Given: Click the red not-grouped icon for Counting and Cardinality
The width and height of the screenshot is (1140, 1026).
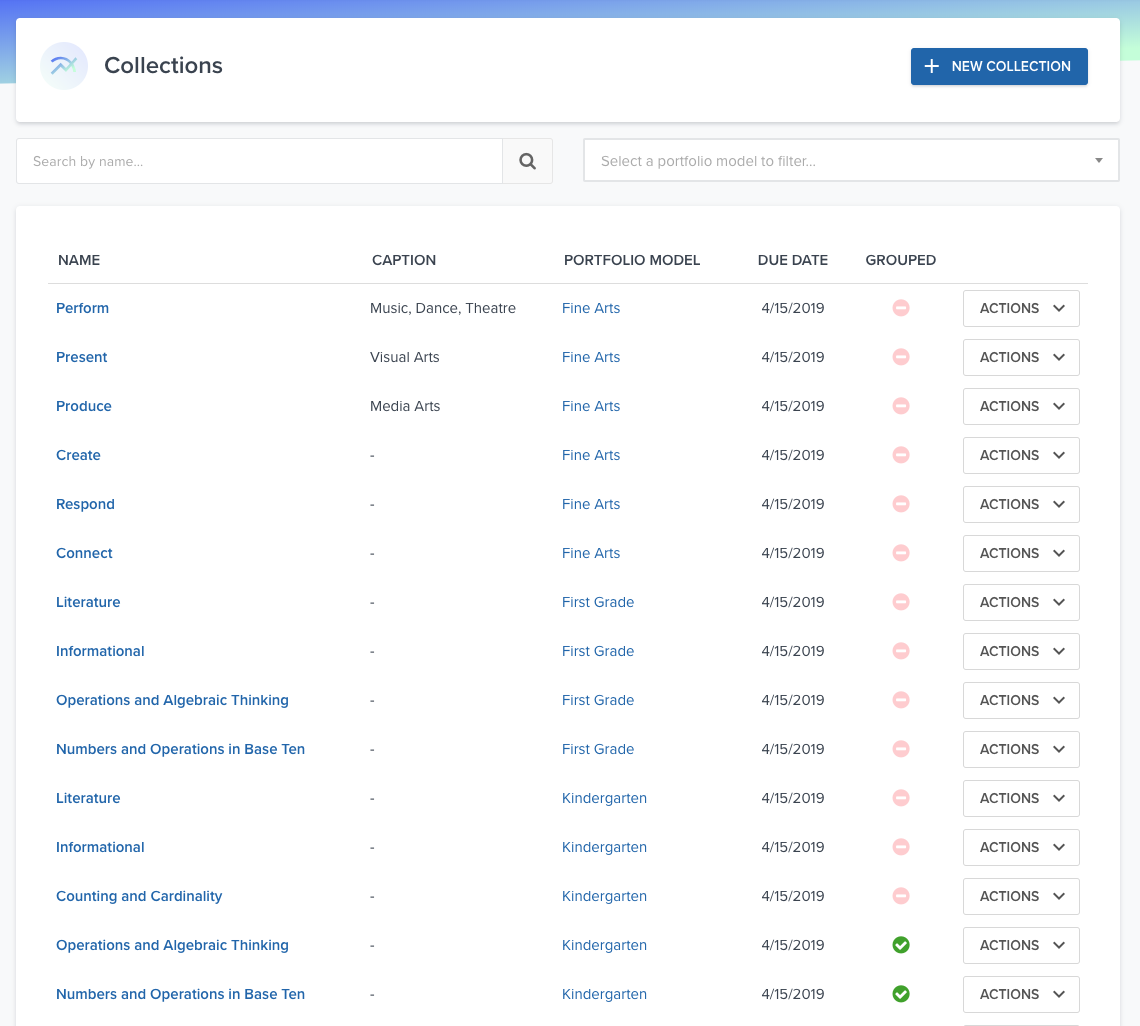Looking at the screenshot, I should [x=900, y=896].
